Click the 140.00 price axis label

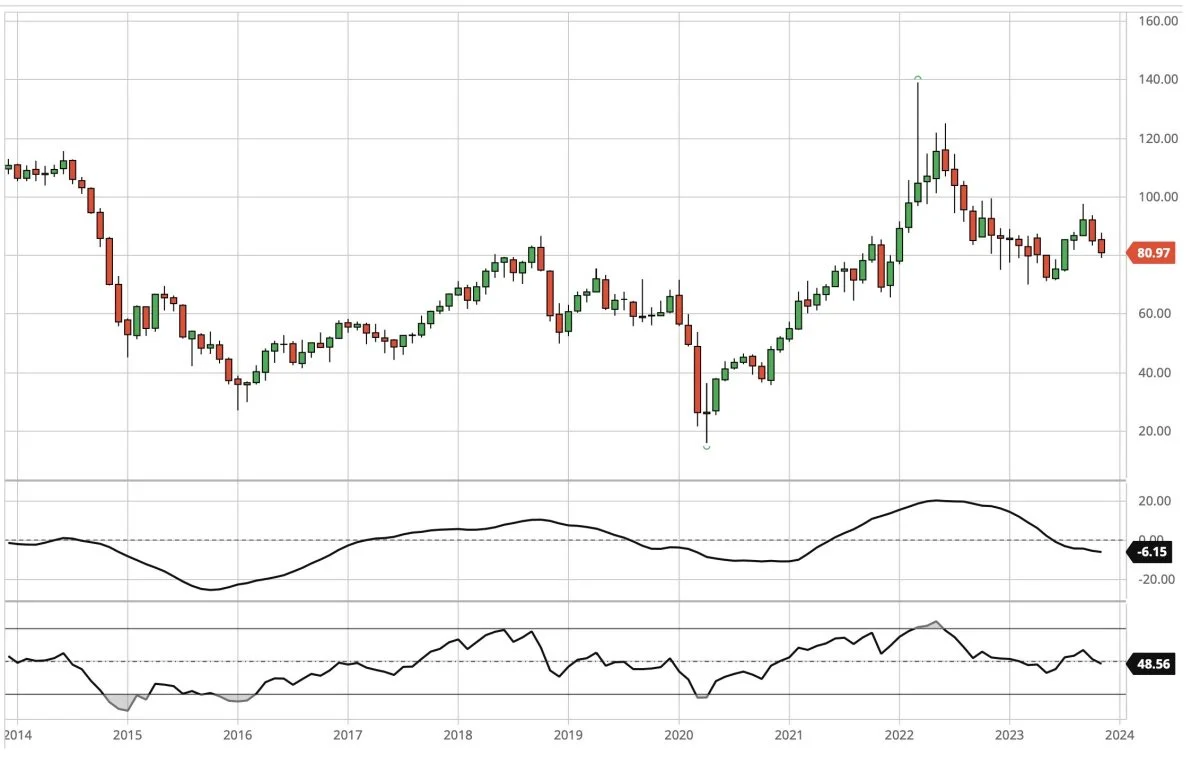pos(1156,80)
